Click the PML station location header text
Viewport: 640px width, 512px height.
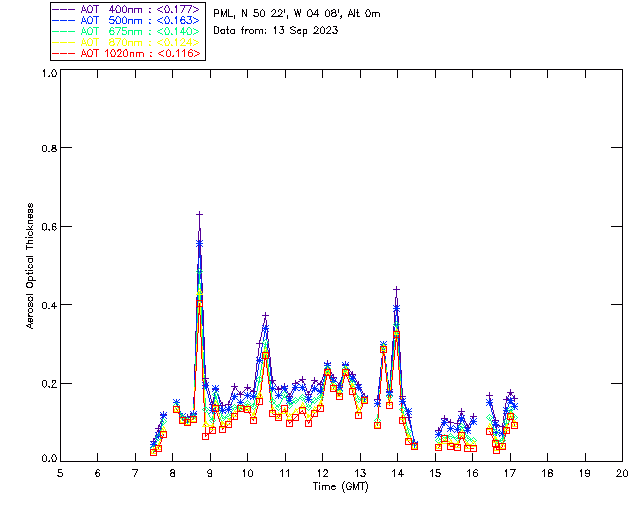click(x=297, y=14)
